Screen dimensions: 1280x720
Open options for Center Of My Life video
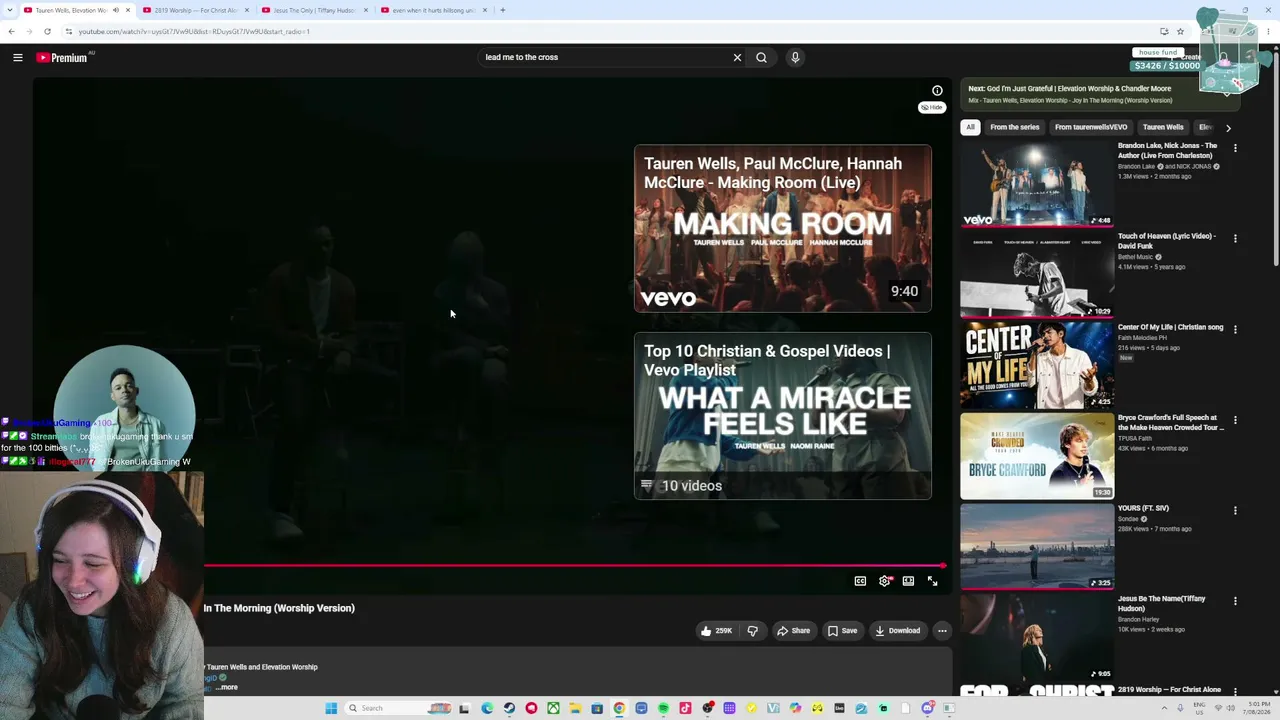coord(1235,329)
